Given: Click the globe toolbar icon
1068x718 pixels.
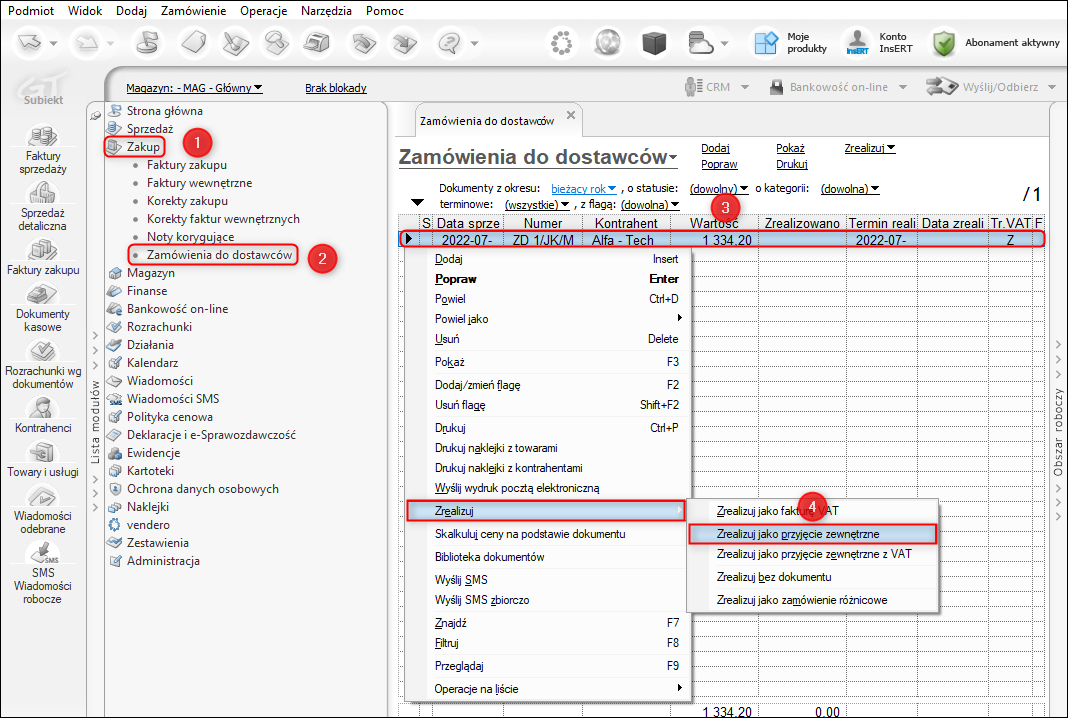Looking at the screenshot, I should (x=607, y=43).
